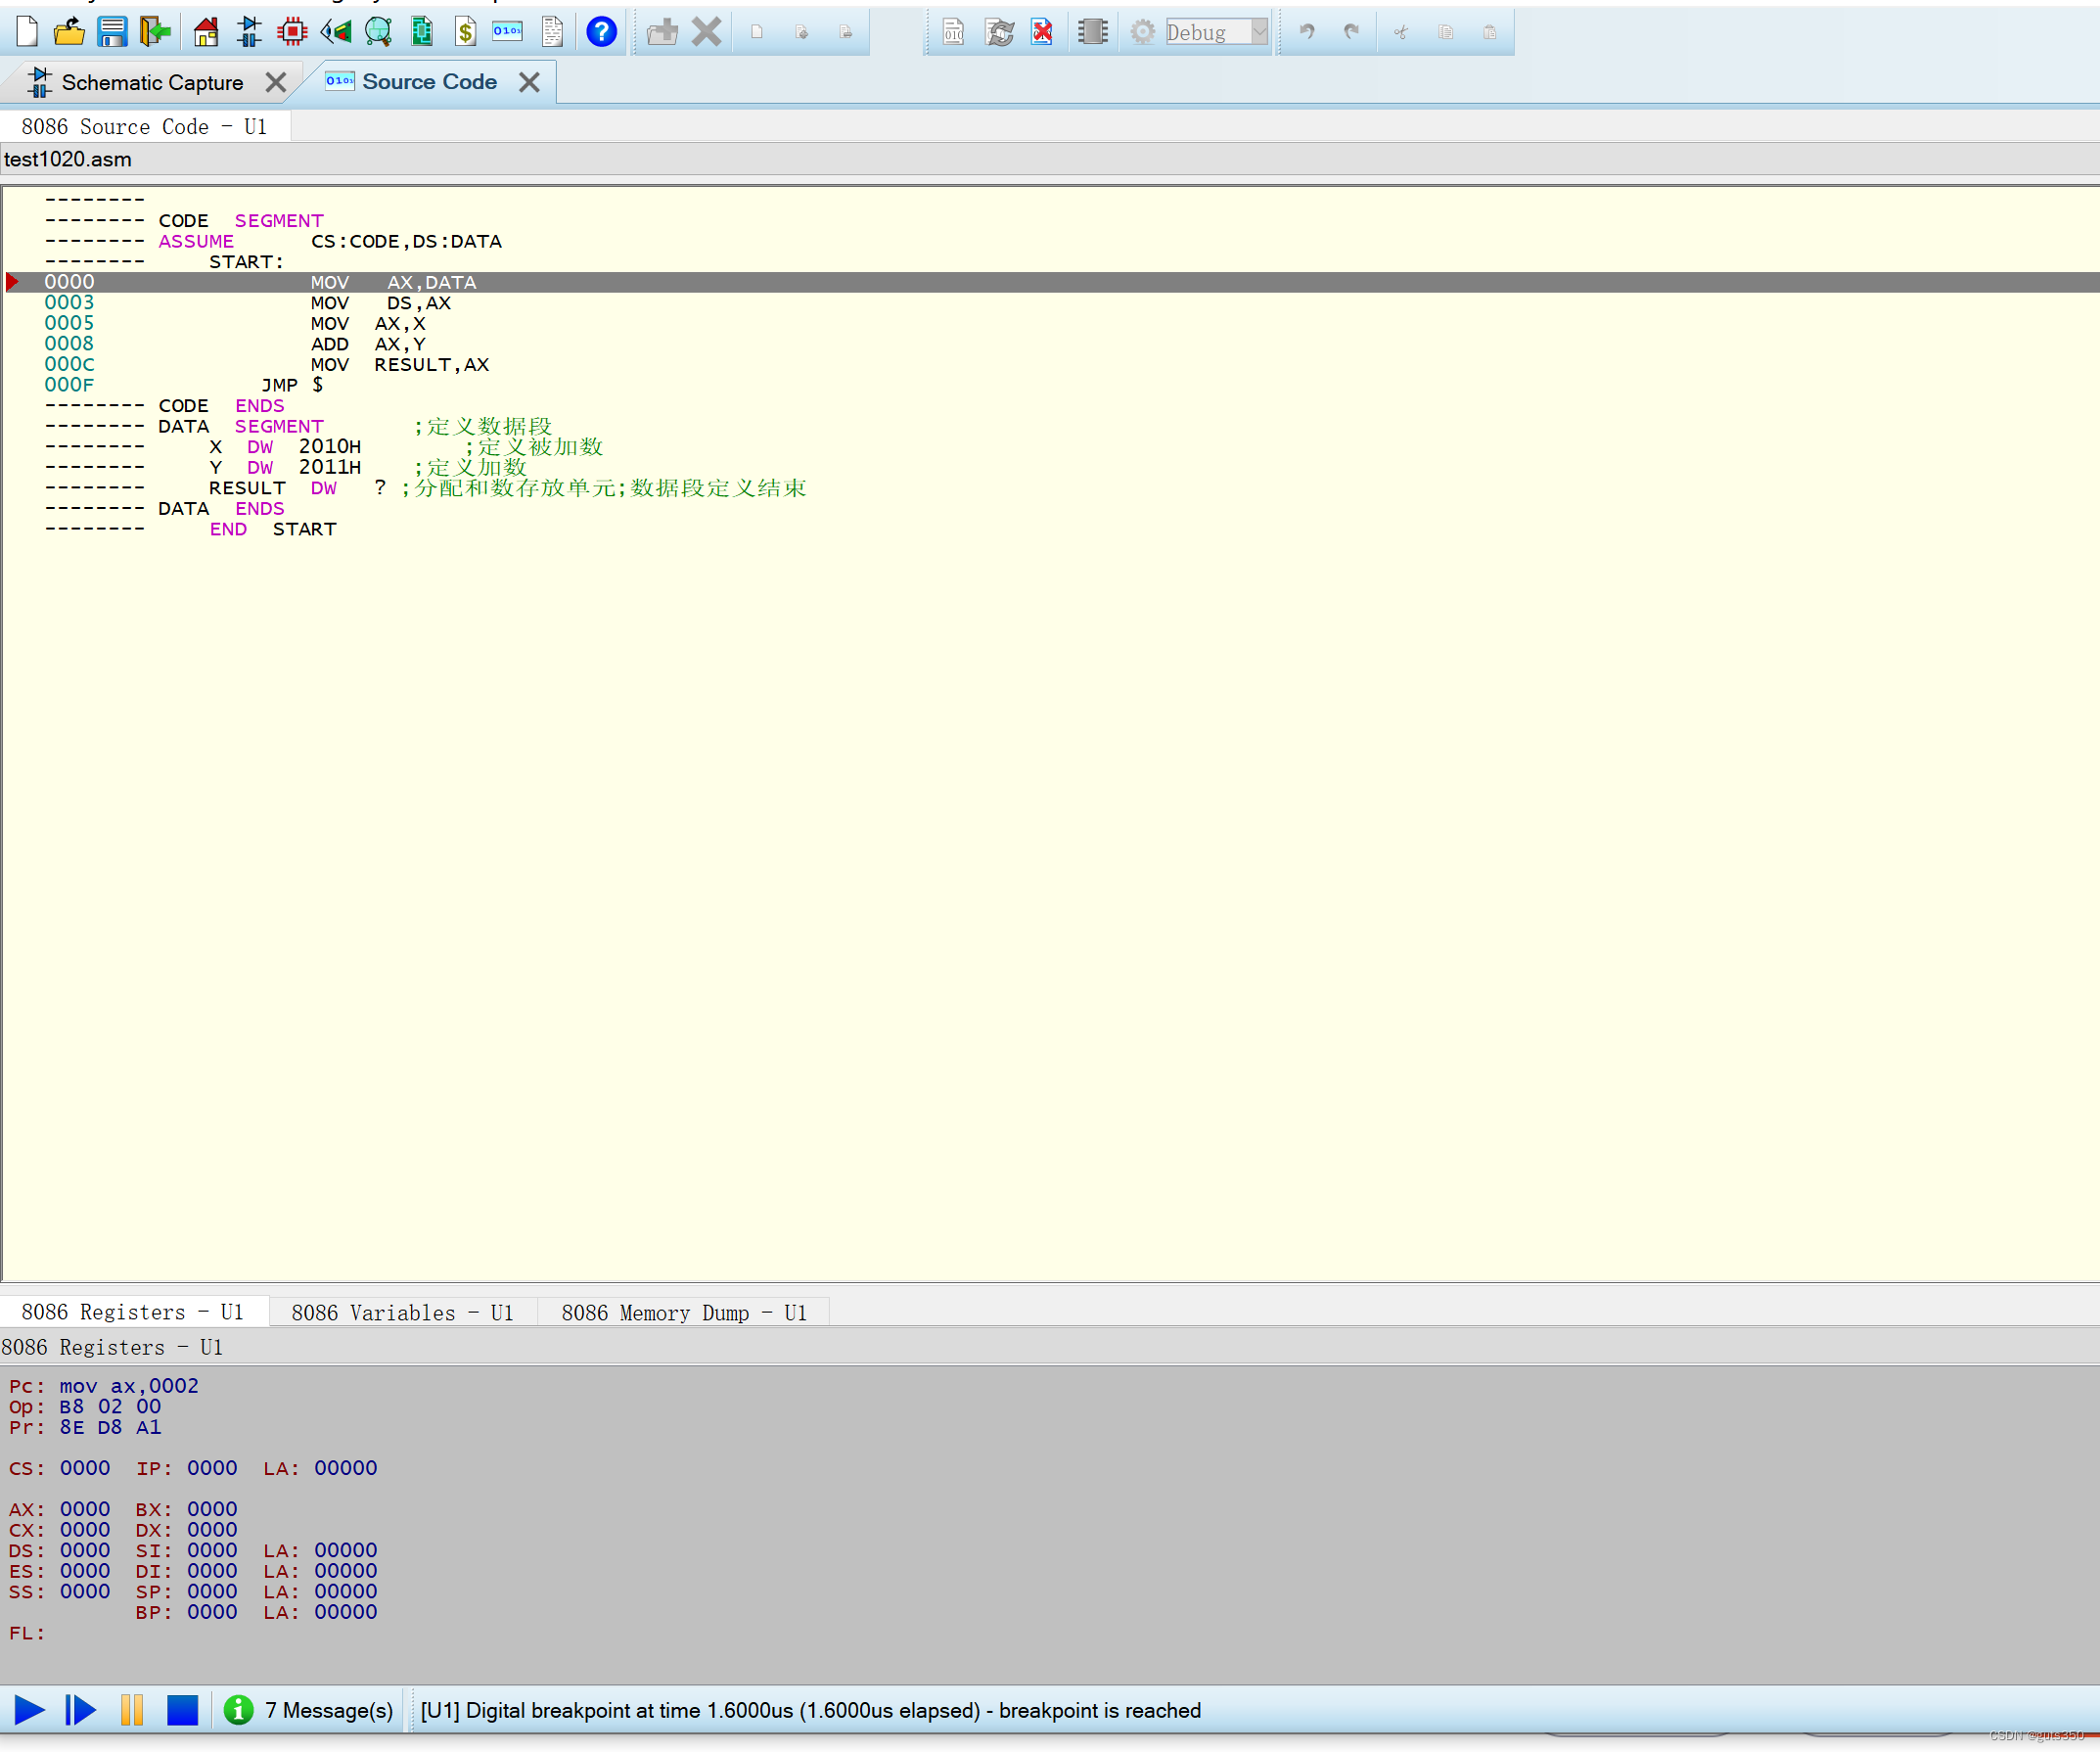Open the Home Page house icon
The image size is (2100, 1752).
pos(206,32)
